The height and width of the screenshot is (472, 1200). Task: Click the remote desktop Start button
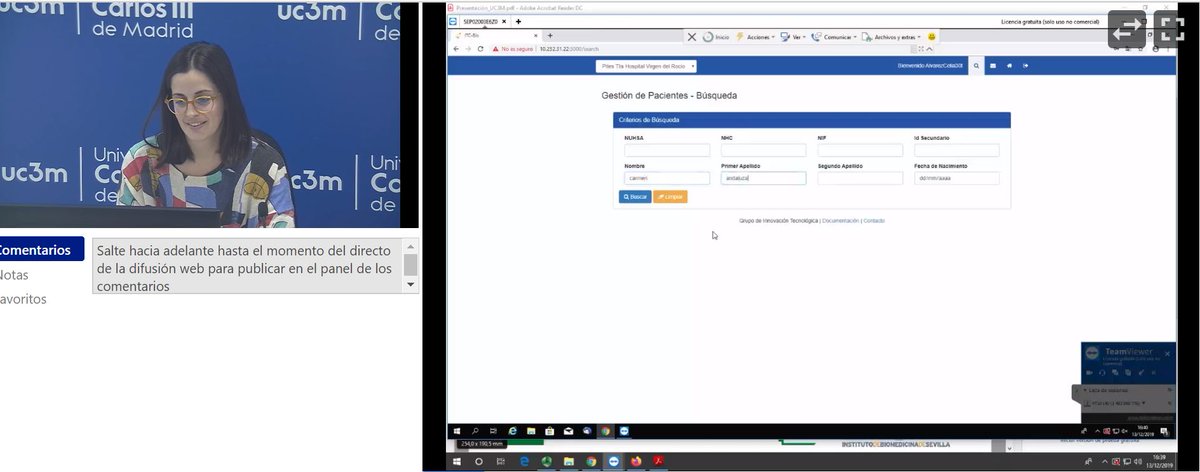click(455, 430)
